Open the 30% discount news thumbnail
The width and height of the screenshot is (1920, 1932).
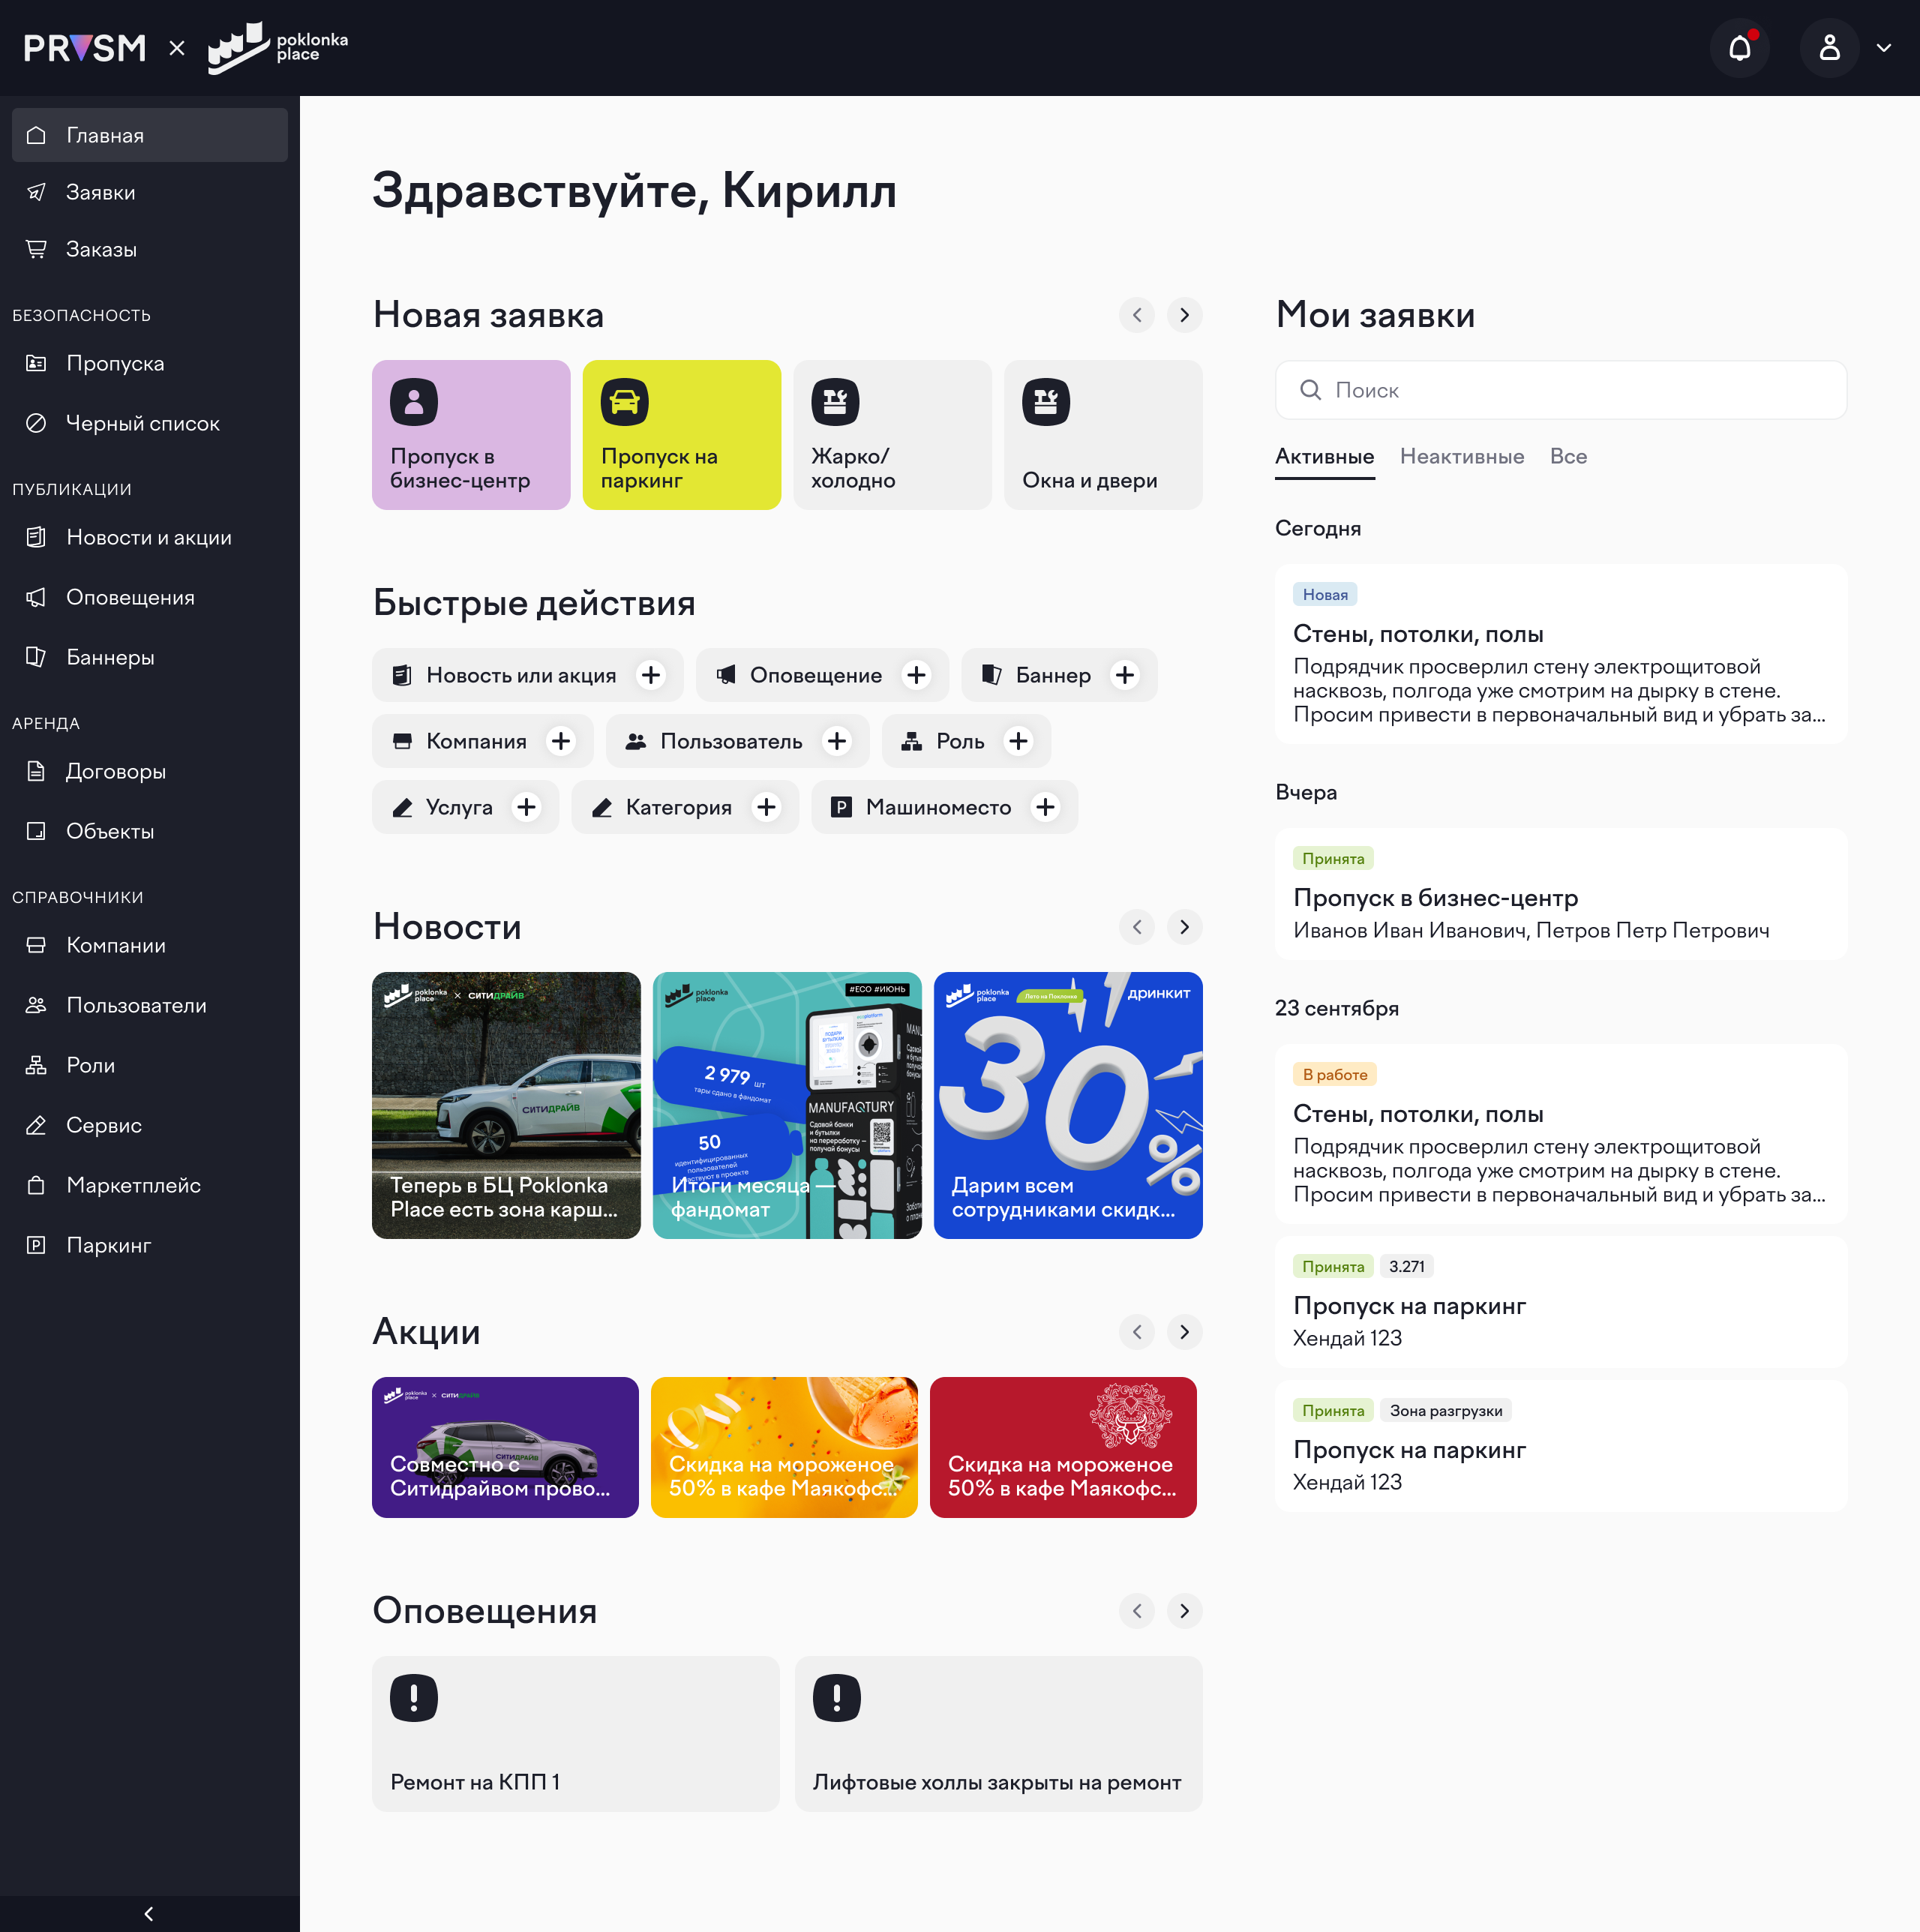tap(1067, 1105)
